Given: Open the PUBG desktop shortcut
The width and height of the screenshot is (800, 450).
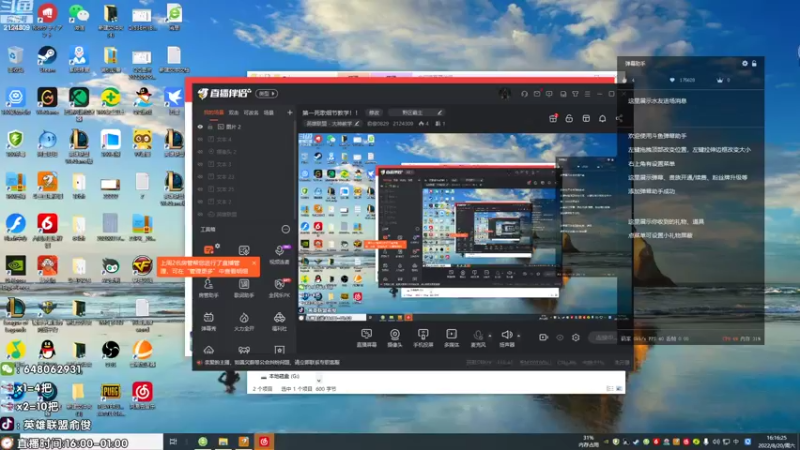Looking at the screenshot, I should coord(110,397).
